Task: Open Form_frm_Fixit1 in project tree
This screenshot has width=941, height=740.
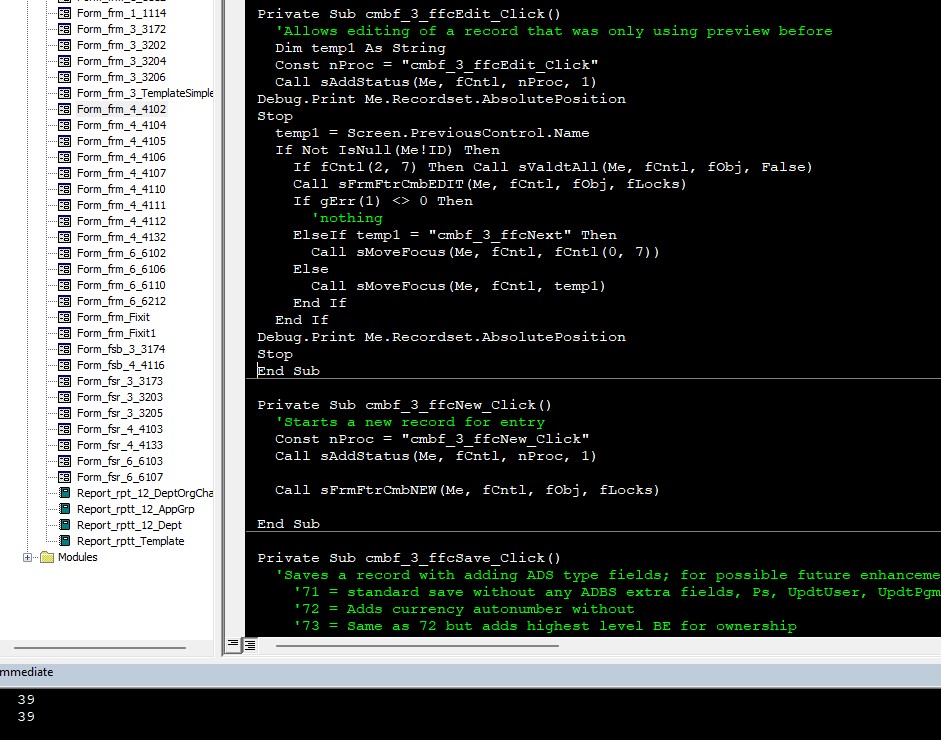Action: 116,333
